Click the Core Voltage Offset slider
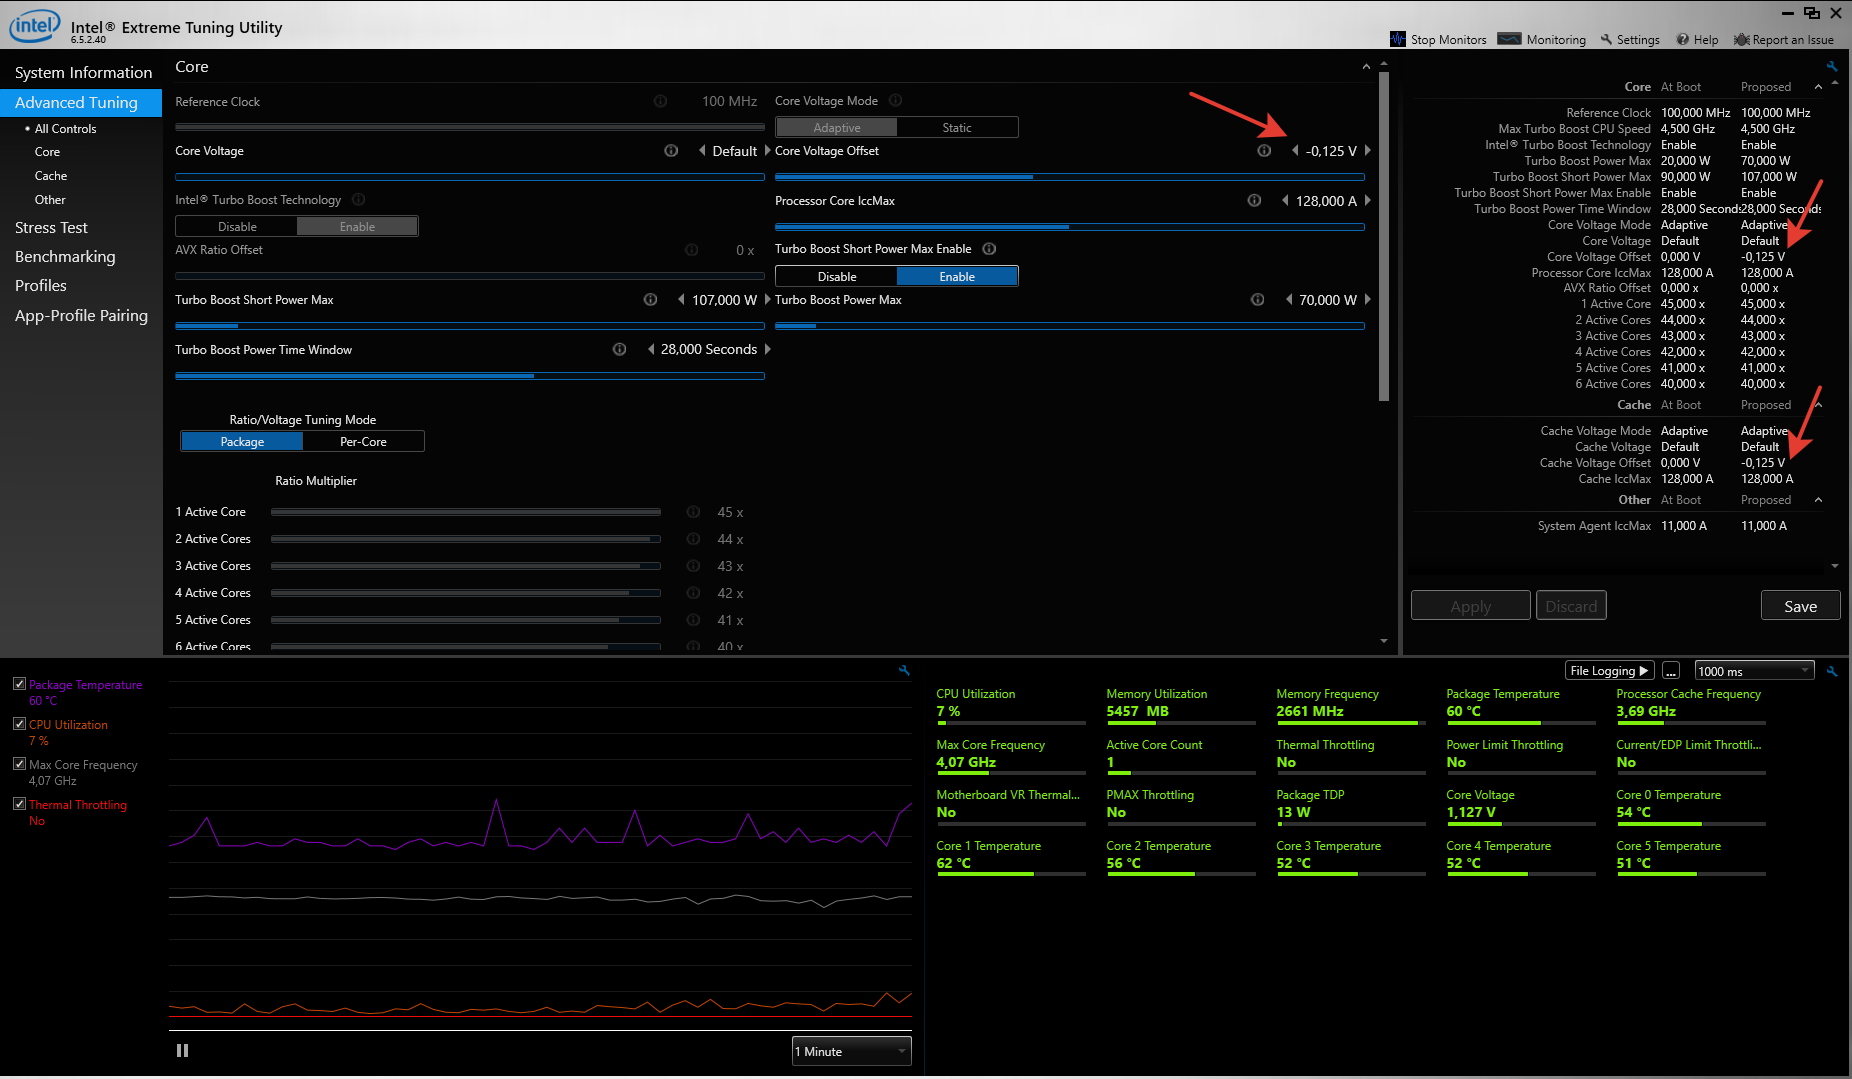Image resolution: width=1852 pixels, height=1079 pixels. (x=1069, y=177)
